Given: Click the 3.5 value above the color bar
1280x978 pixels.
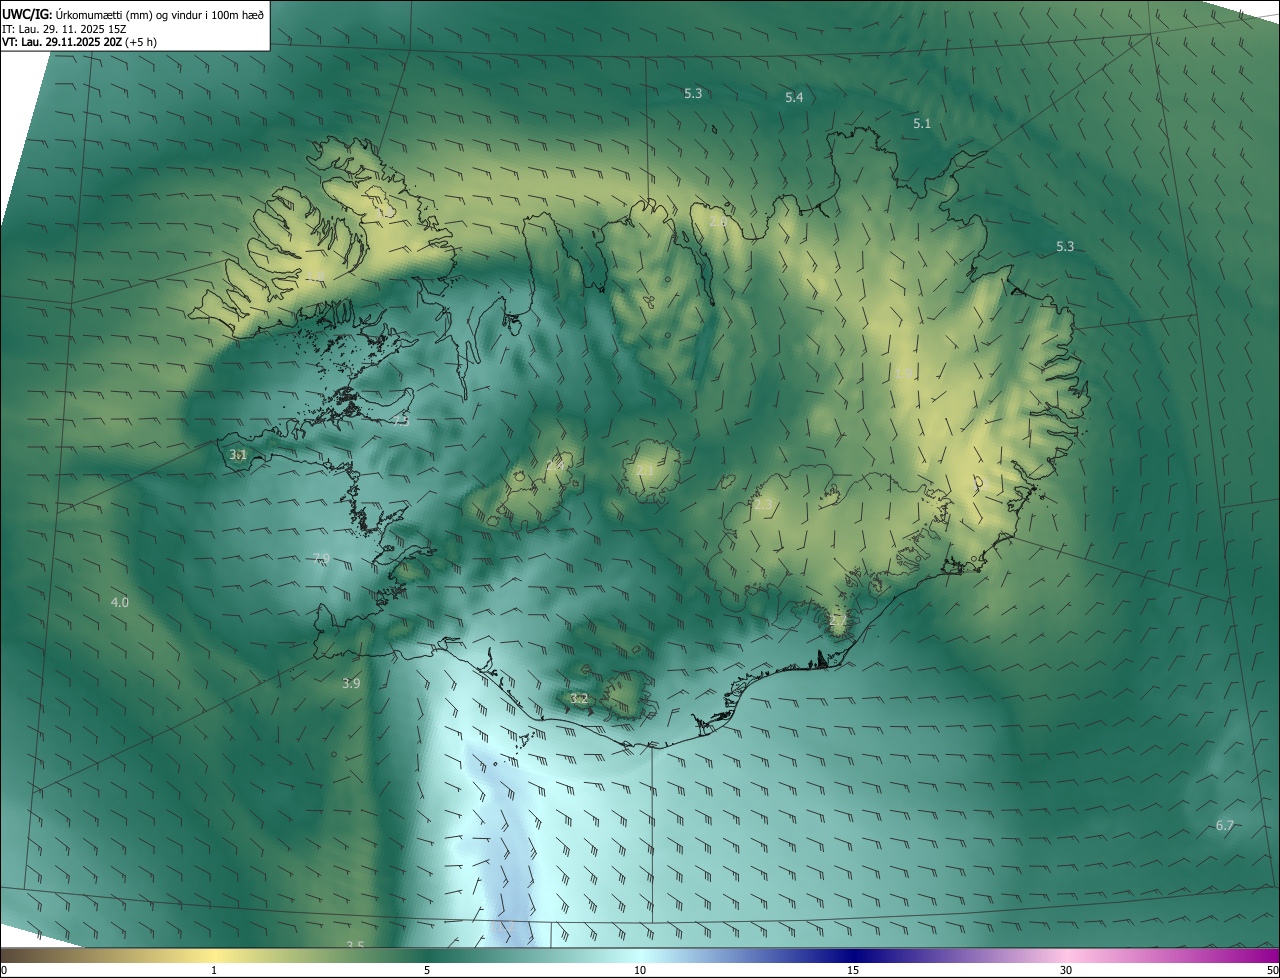Looking at the screenshot, I should [x=355, y=945].
